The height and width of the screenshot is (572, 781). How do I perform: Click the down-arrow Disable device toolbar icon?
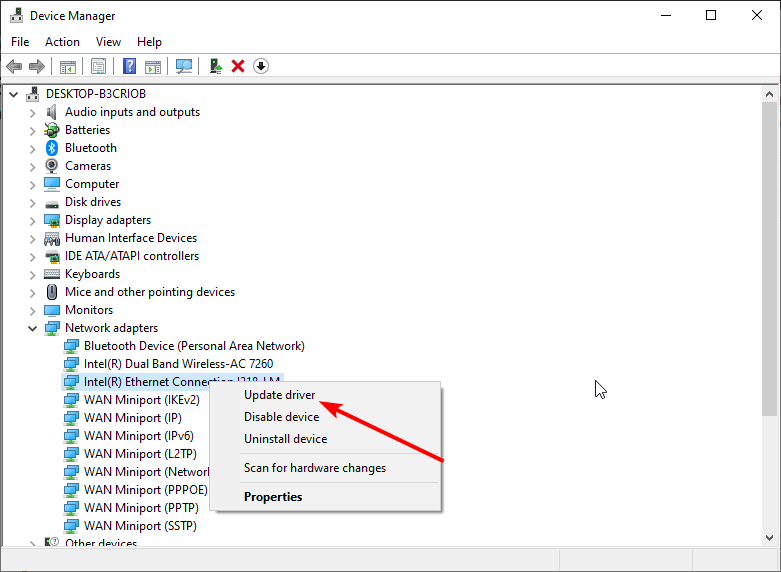pyautogui.click(x=260, y=66)
